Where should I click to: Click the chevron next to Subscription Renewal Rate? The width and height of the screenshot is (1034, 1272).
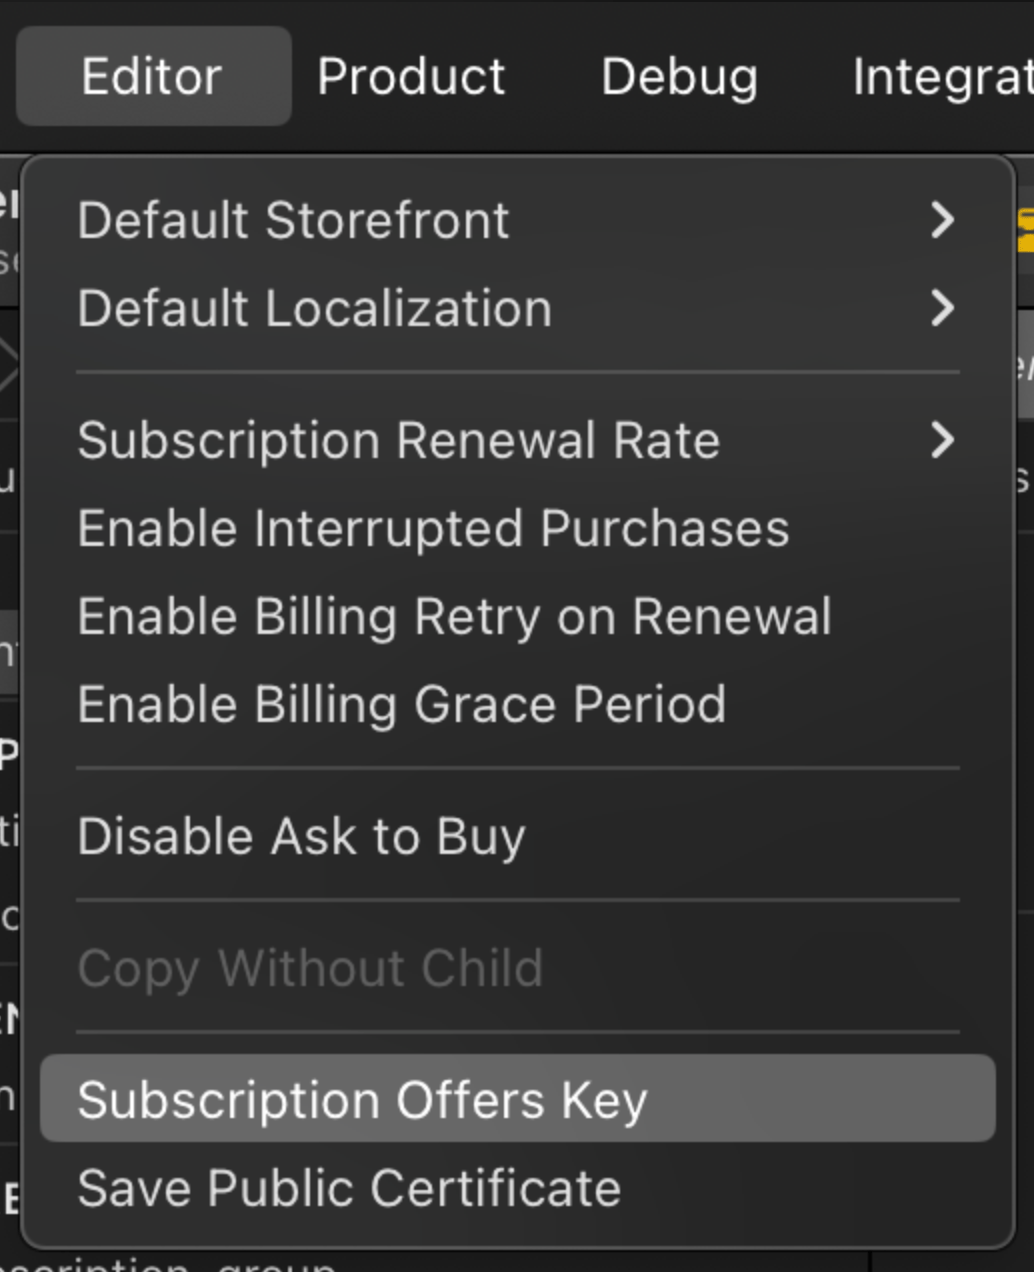pyautogui.click(x=941, y=440)
